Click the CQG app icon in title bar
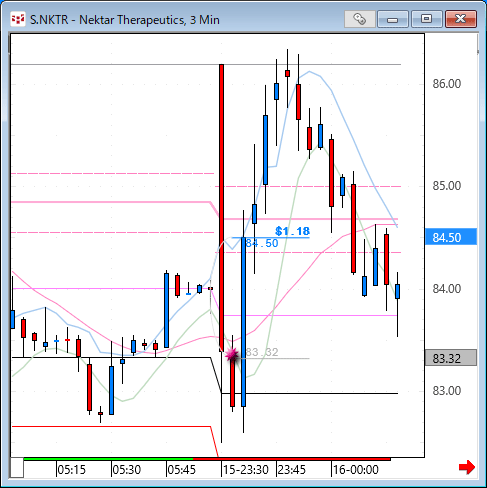Viewport: 487px width, 488px height. pyautogui.click(x=18, y=19)
